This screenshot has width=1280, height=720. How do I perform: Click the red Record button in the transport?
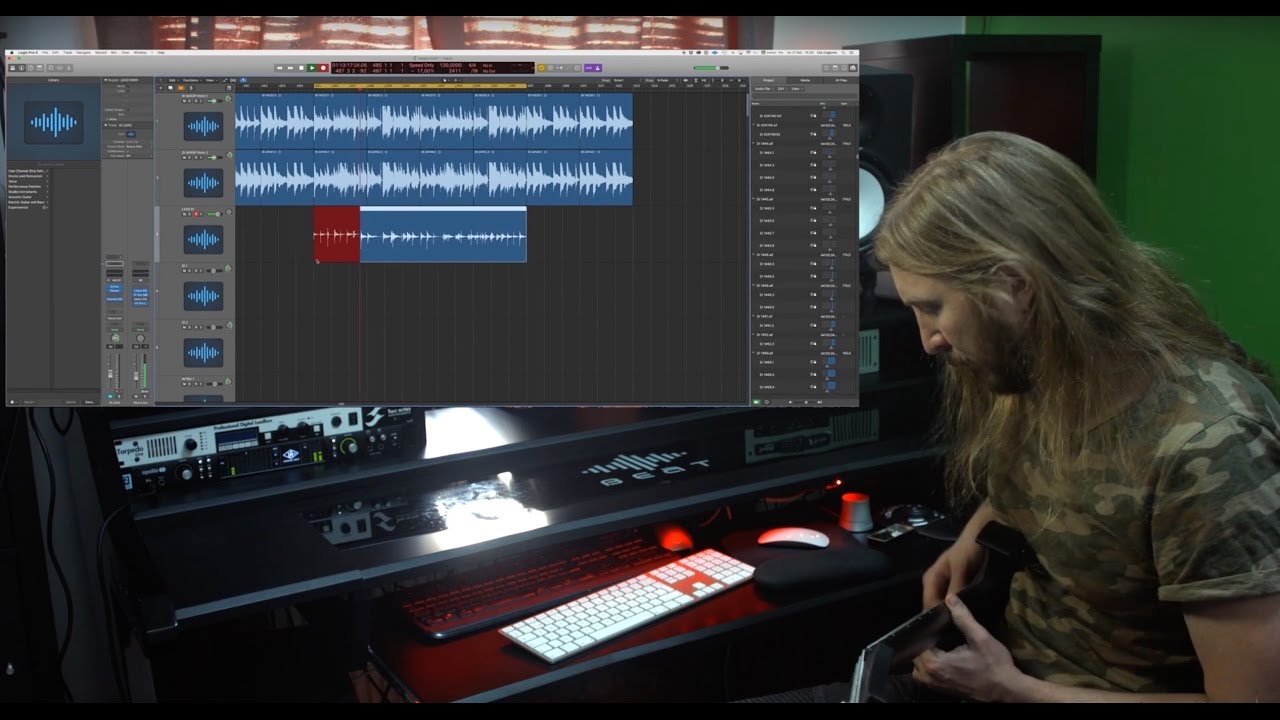pos(323,68)
